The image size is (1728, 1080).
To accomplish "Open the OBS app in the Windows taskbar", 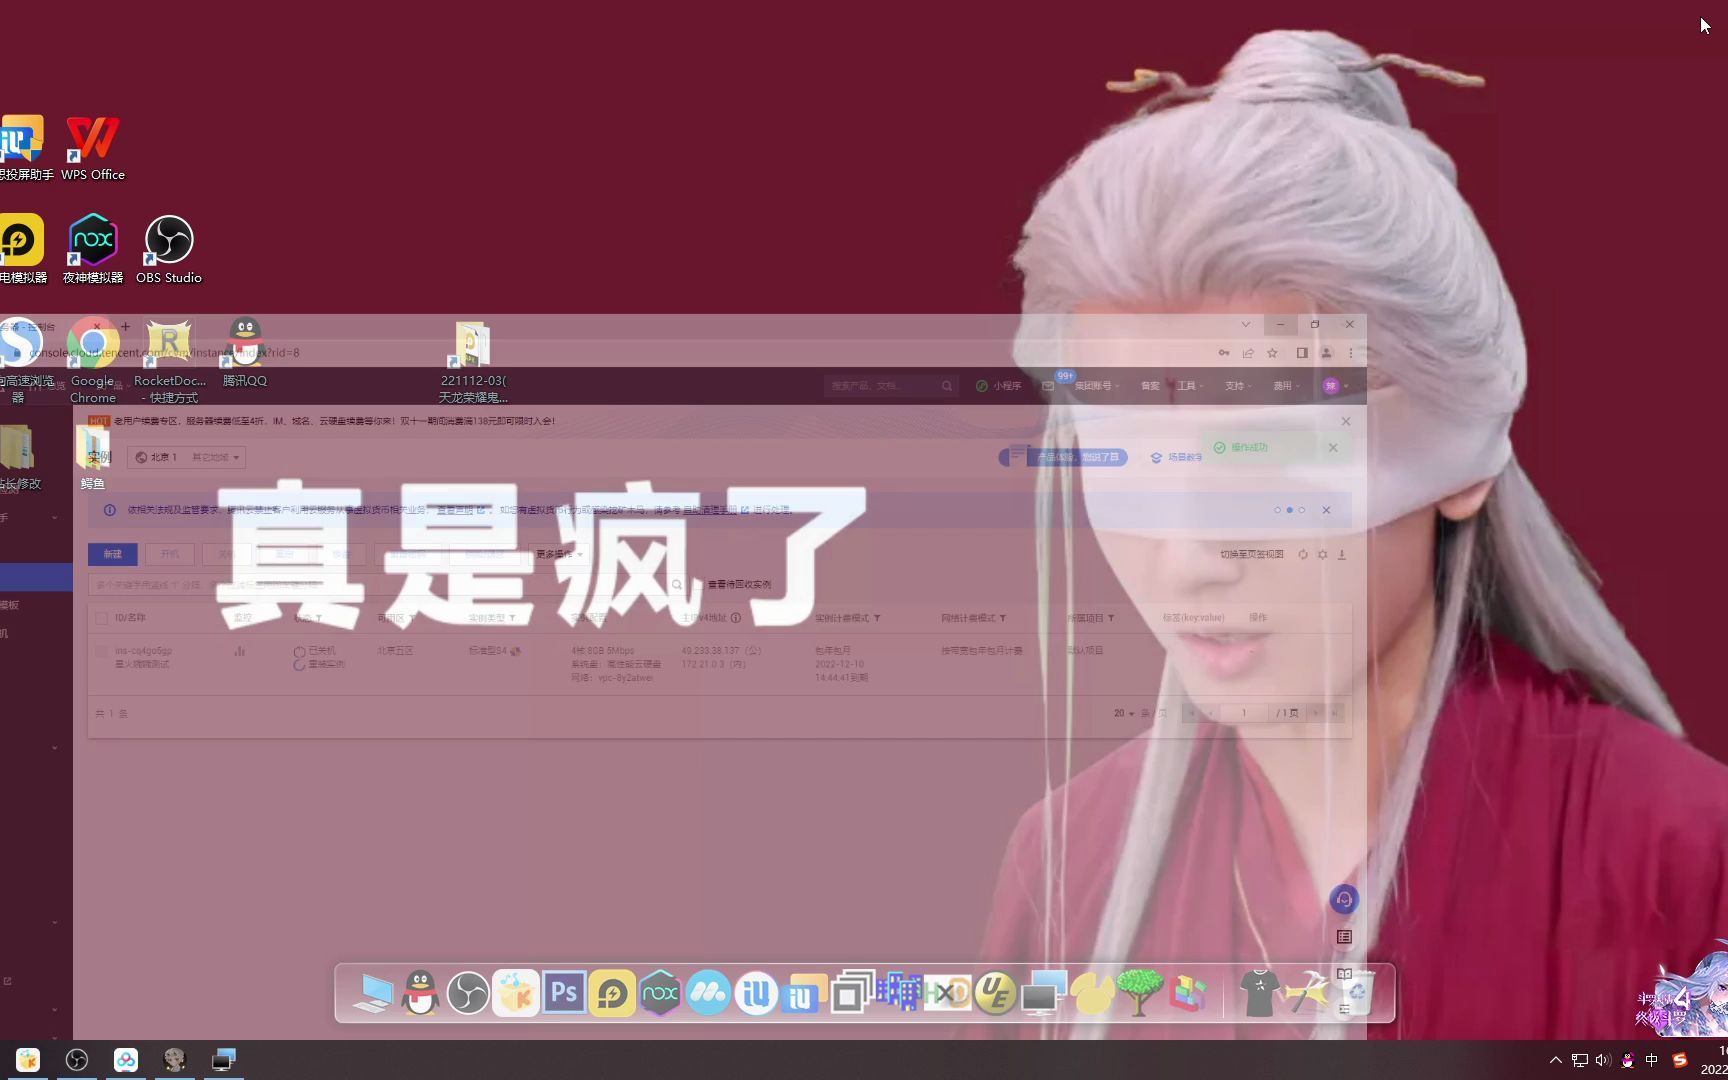I will (77, 1060).
